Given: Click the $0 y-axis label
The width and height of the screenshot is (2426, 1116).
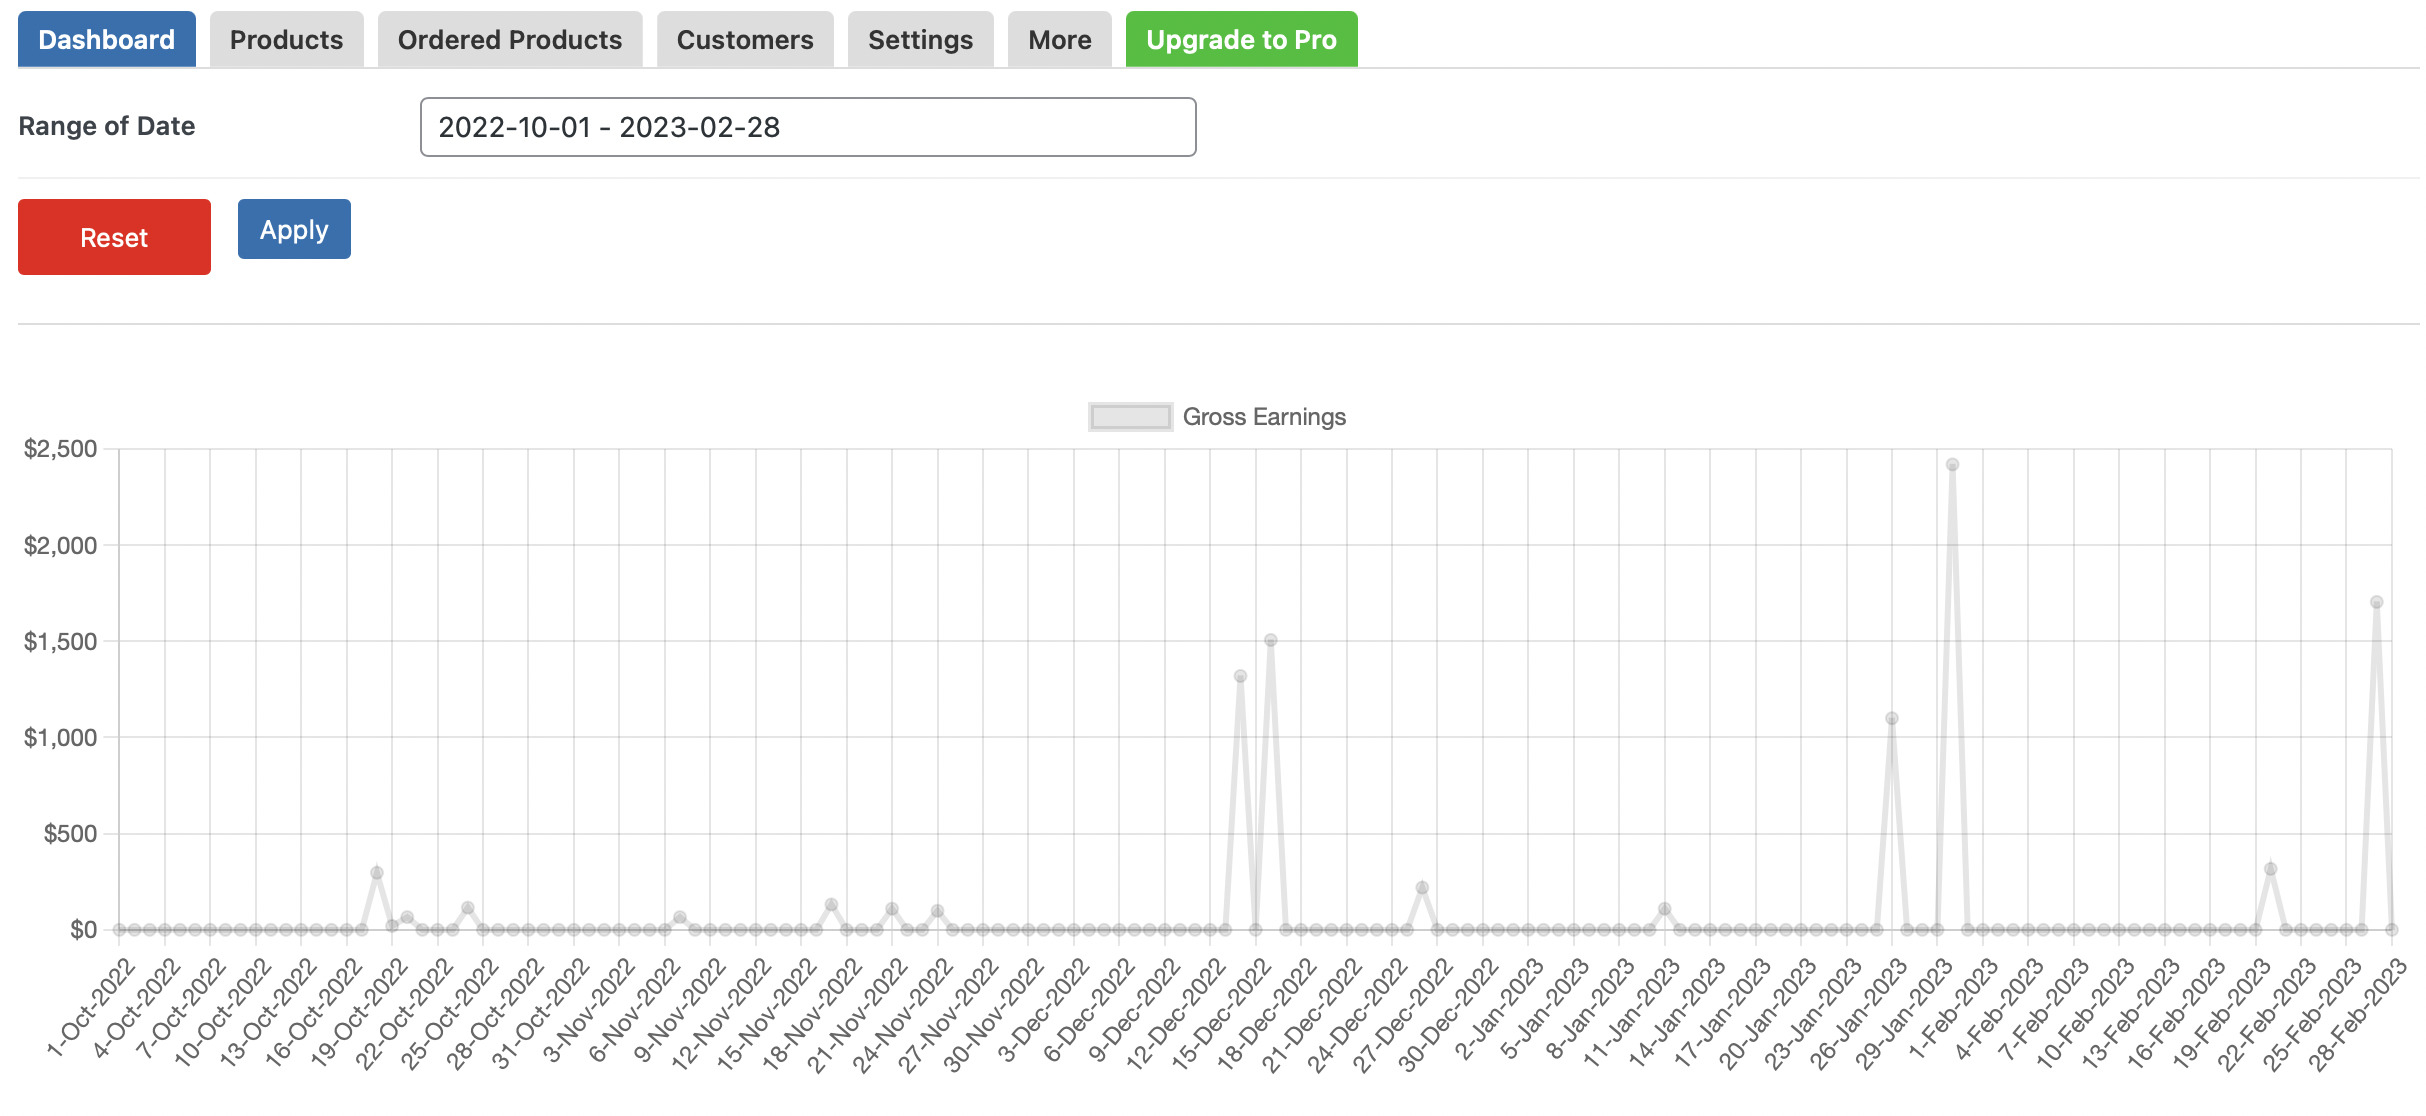Looking at the screenshot, I should (x=84, y=930).
